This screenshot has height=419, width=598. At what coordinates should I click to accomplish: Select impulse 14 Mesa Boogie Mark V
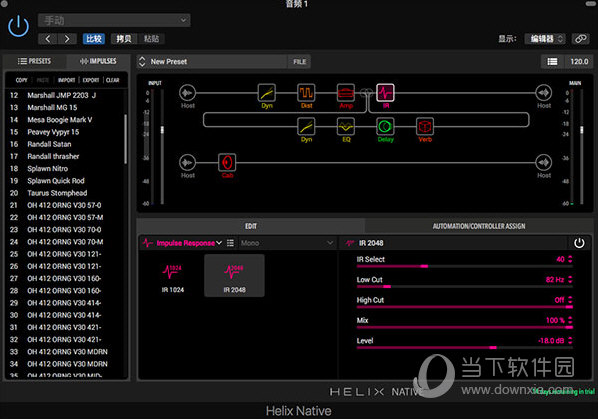click(x=65, y=120)
